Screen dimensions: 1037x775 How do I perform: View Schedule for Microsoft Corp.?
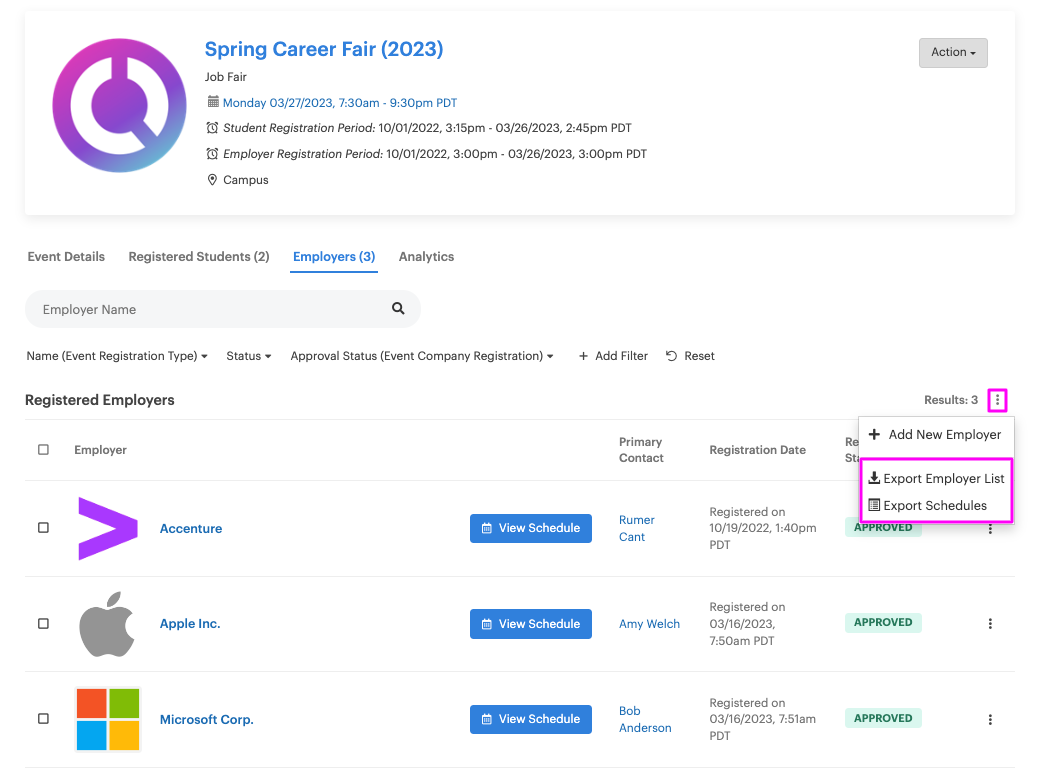(x=530, y=719)
